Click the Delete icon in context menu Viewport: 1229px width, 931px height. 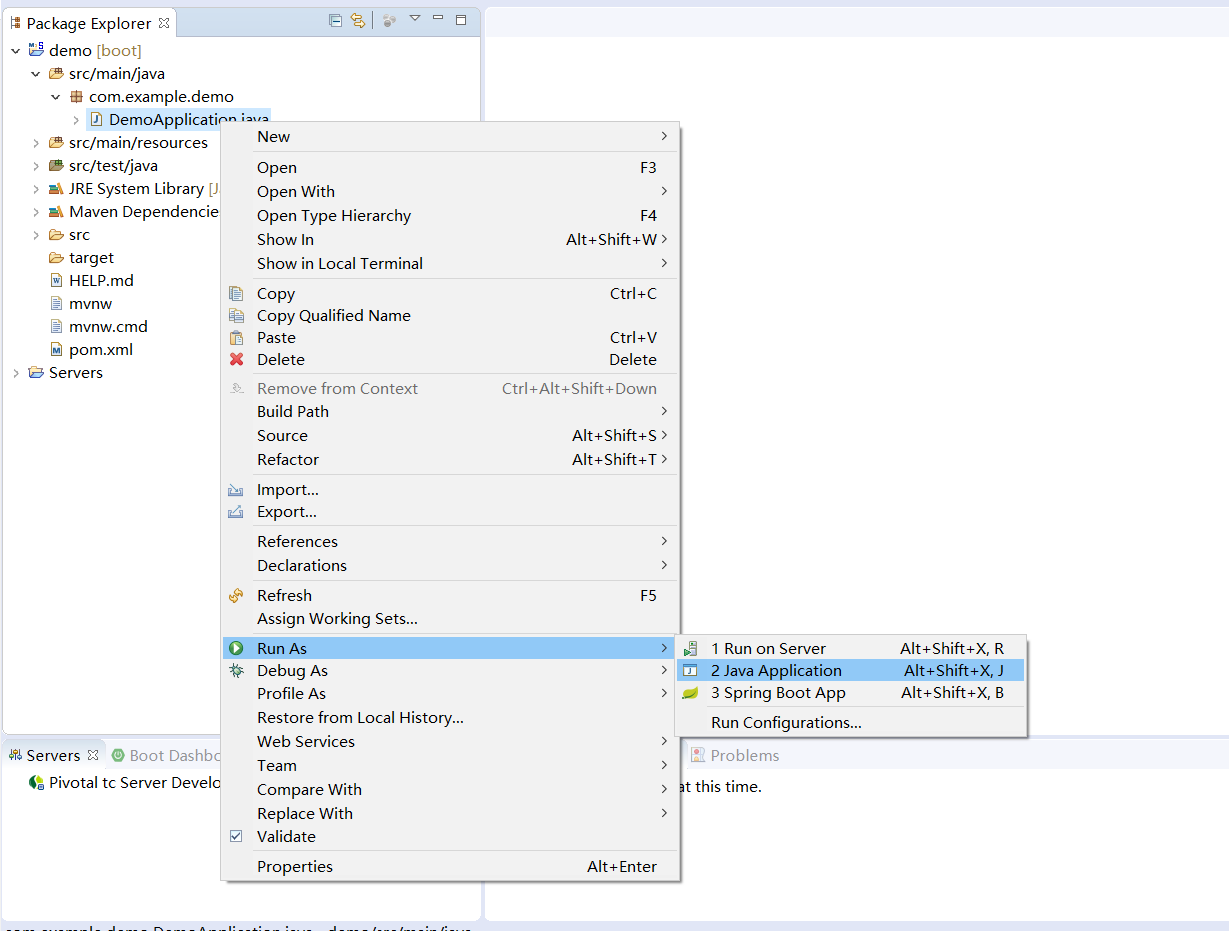pos(238,359)
